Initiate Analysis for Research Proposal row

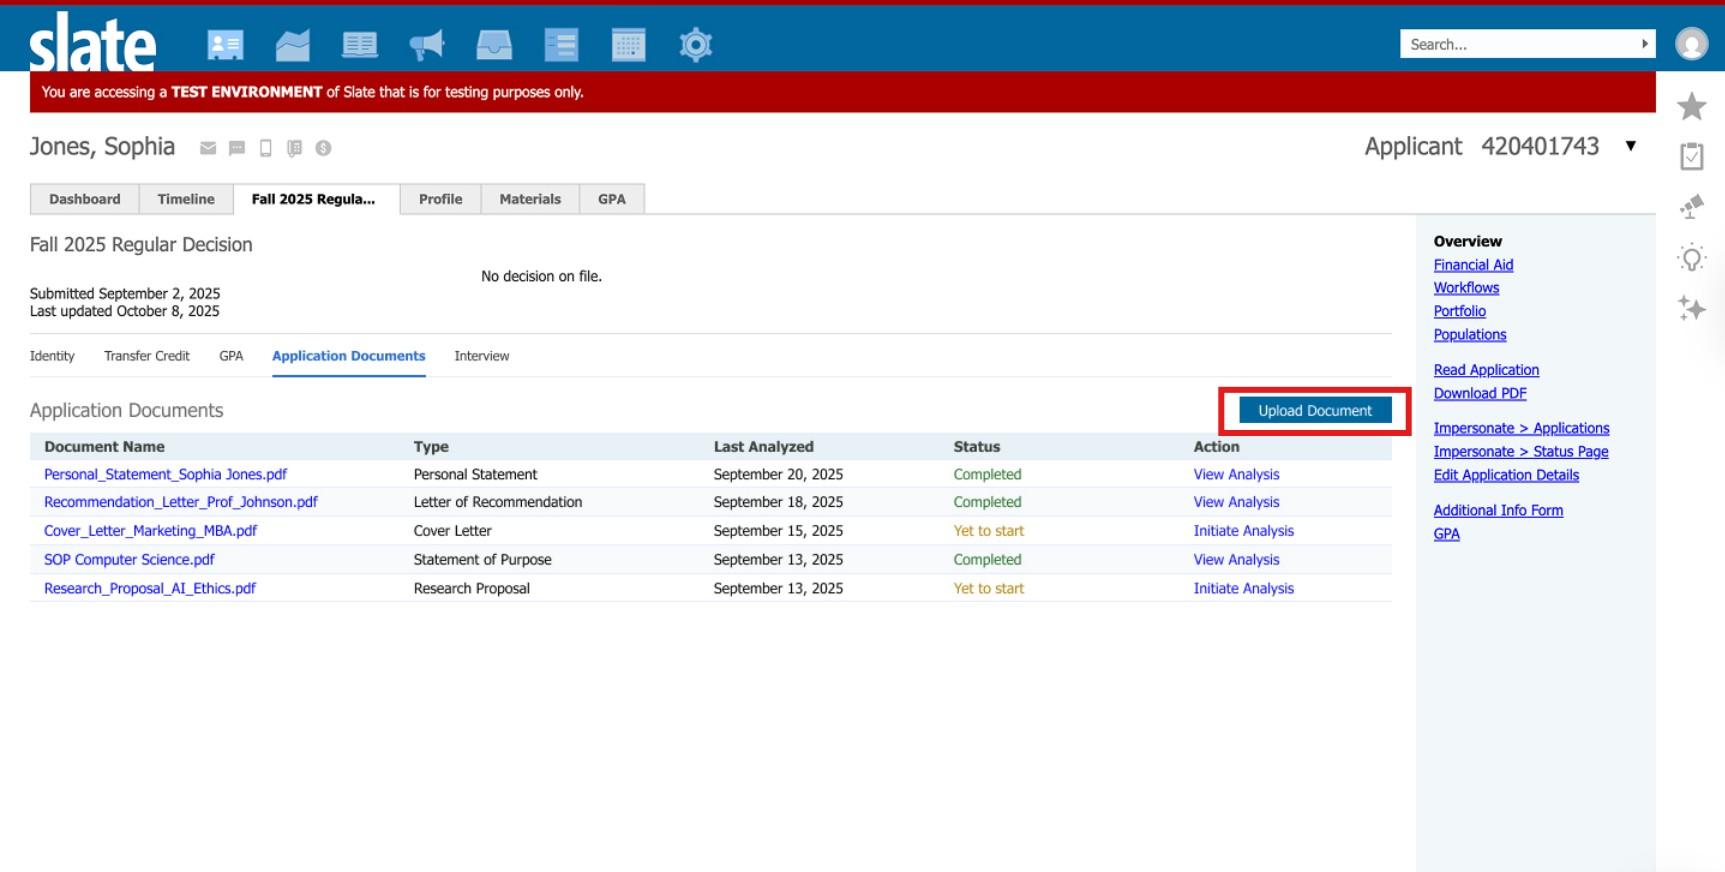[x=1243, y=589]
